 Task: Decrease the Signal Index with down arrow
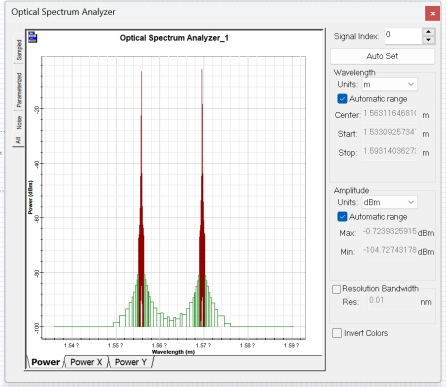428,40
